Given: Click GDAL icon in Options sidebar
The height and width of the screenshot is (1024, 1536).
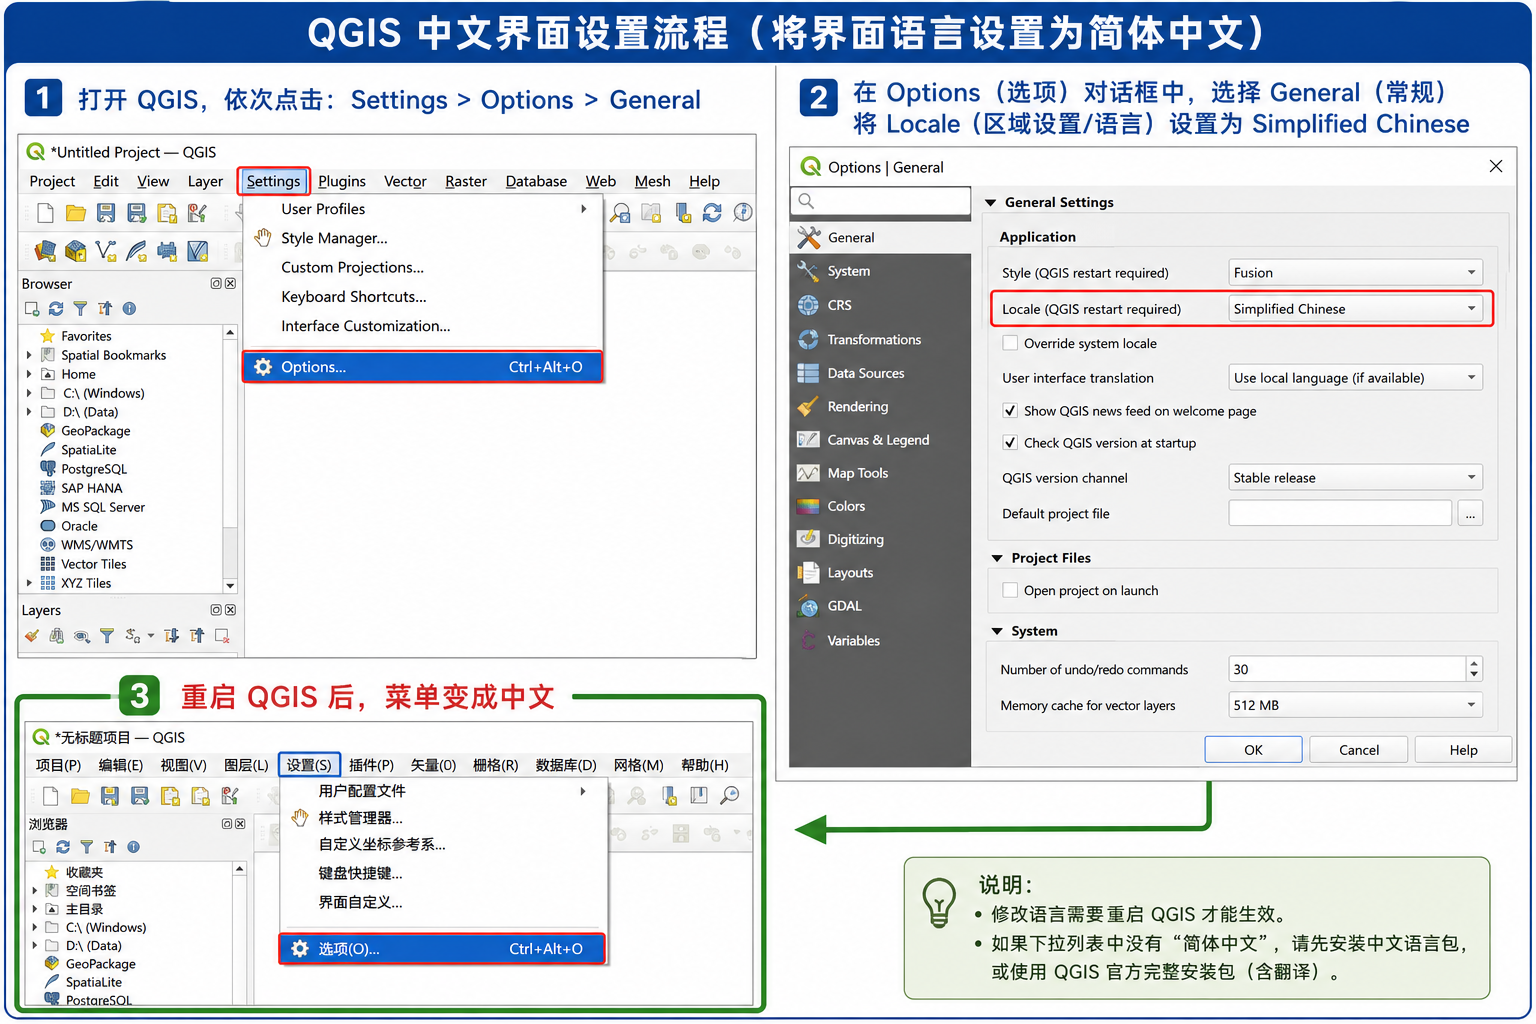Looking at the screenshot, I should (x=808, y=606).
